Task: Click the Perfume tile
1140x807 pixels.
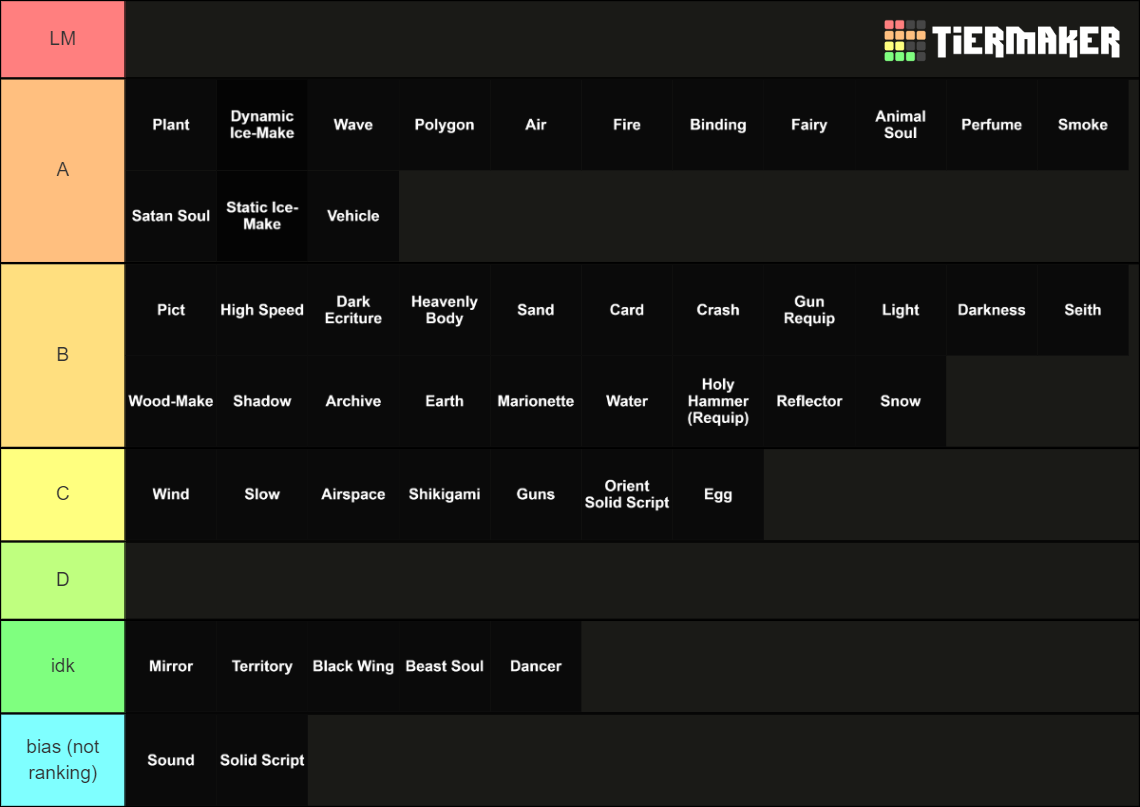Action: 992,124
